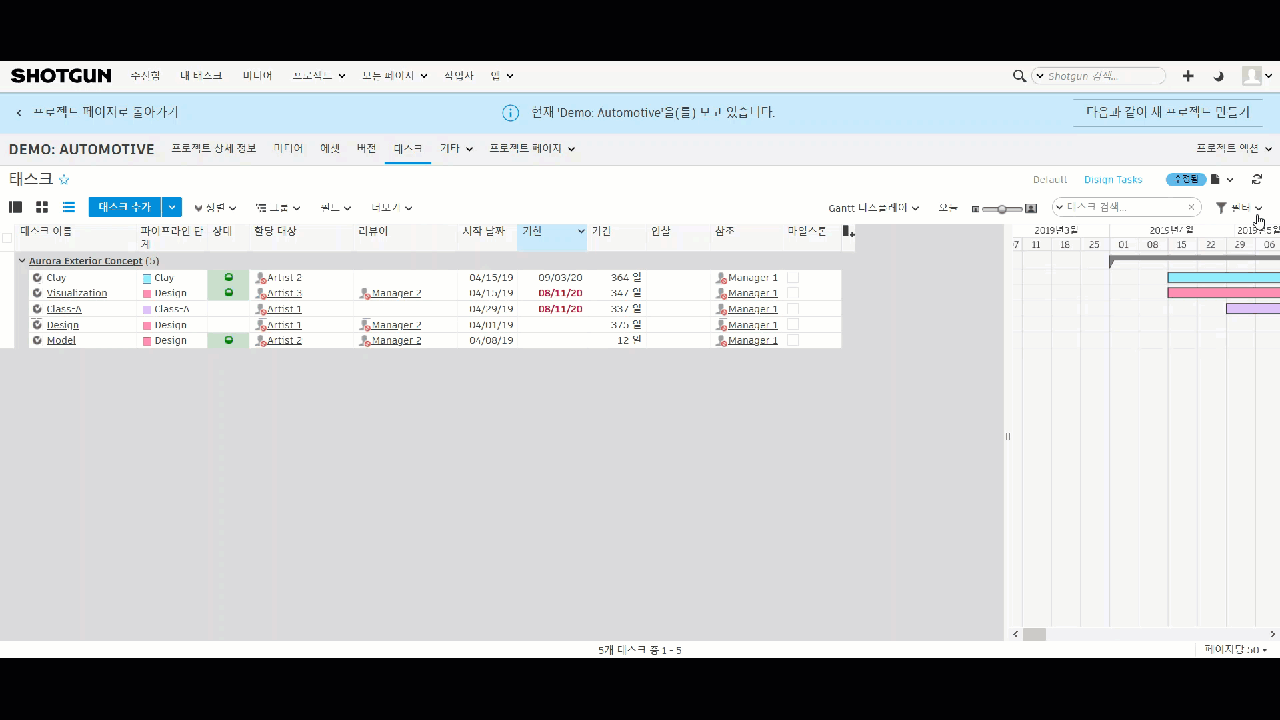The image size is (1280, 720).
Task: Click the create new project button in banner
Action: [1168, 113]
